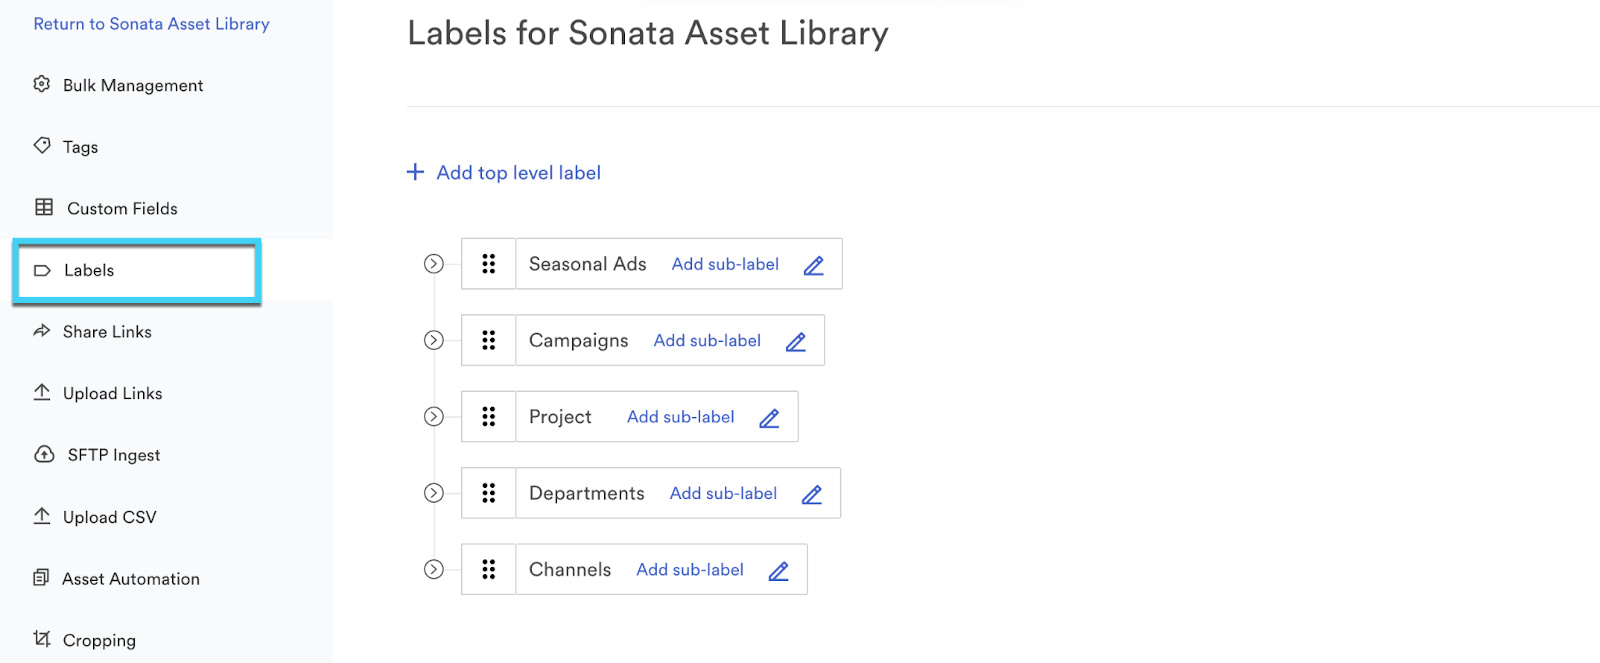Screen dimensions: 1600x663
Task: Click Add sub-label next to Departments
Action: [723, 493]
